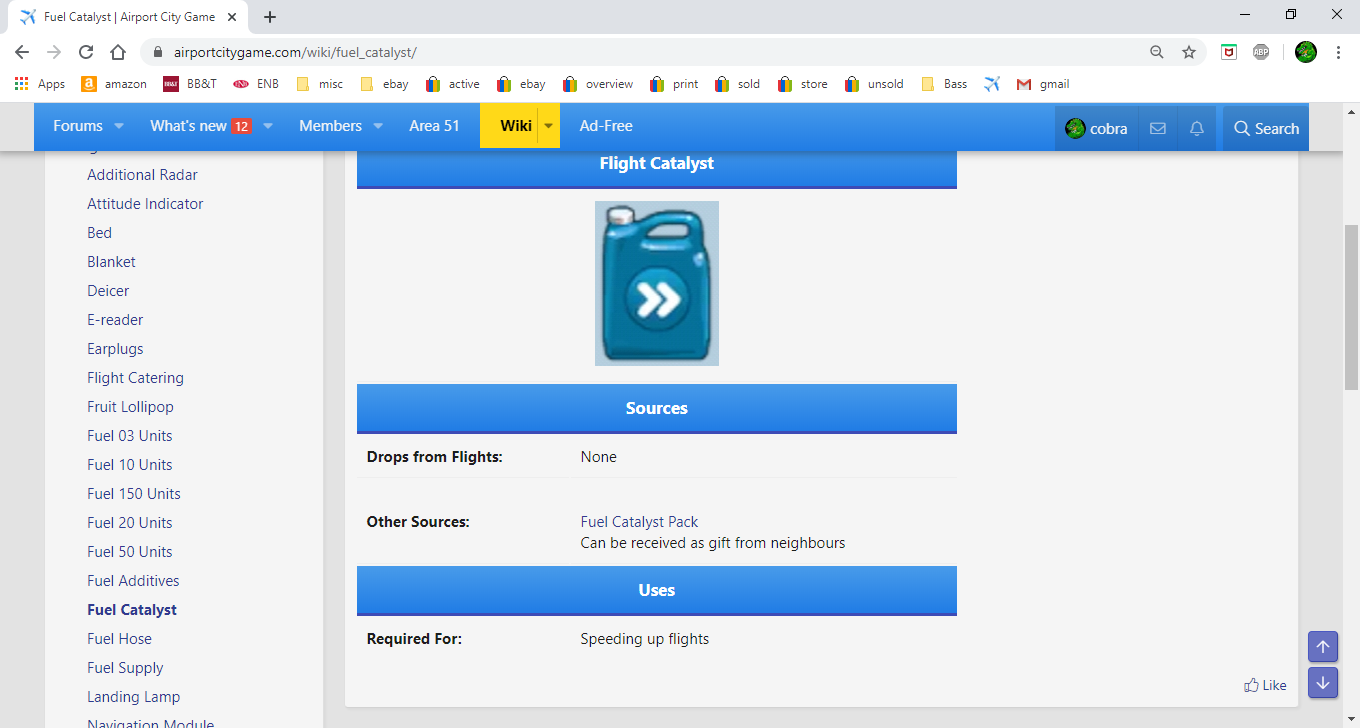Screen dimensions: 1360x728
Task: Open the cobra user account menu
Action: click(x=1096, y=128)
